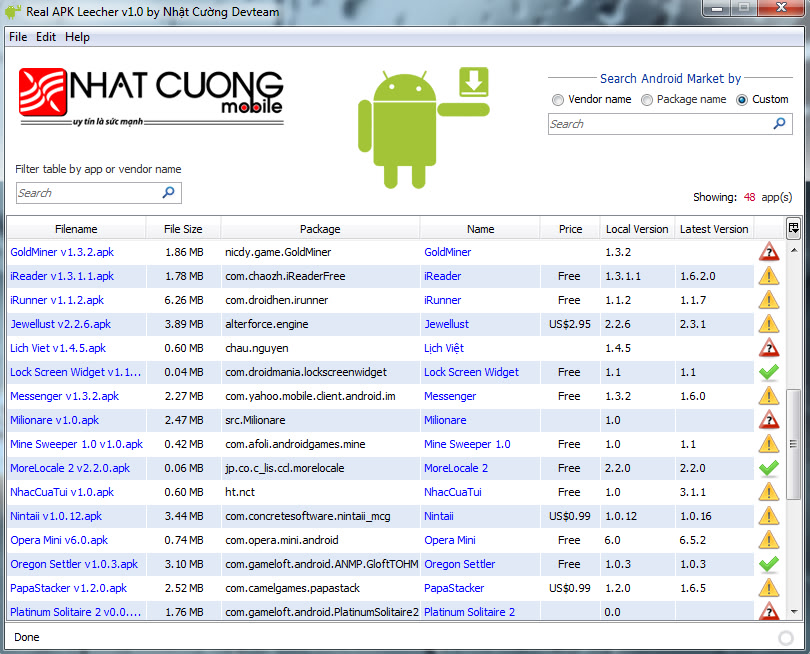Click red warning icon on Milionare row
810x654 pixels.
[769, 420]
